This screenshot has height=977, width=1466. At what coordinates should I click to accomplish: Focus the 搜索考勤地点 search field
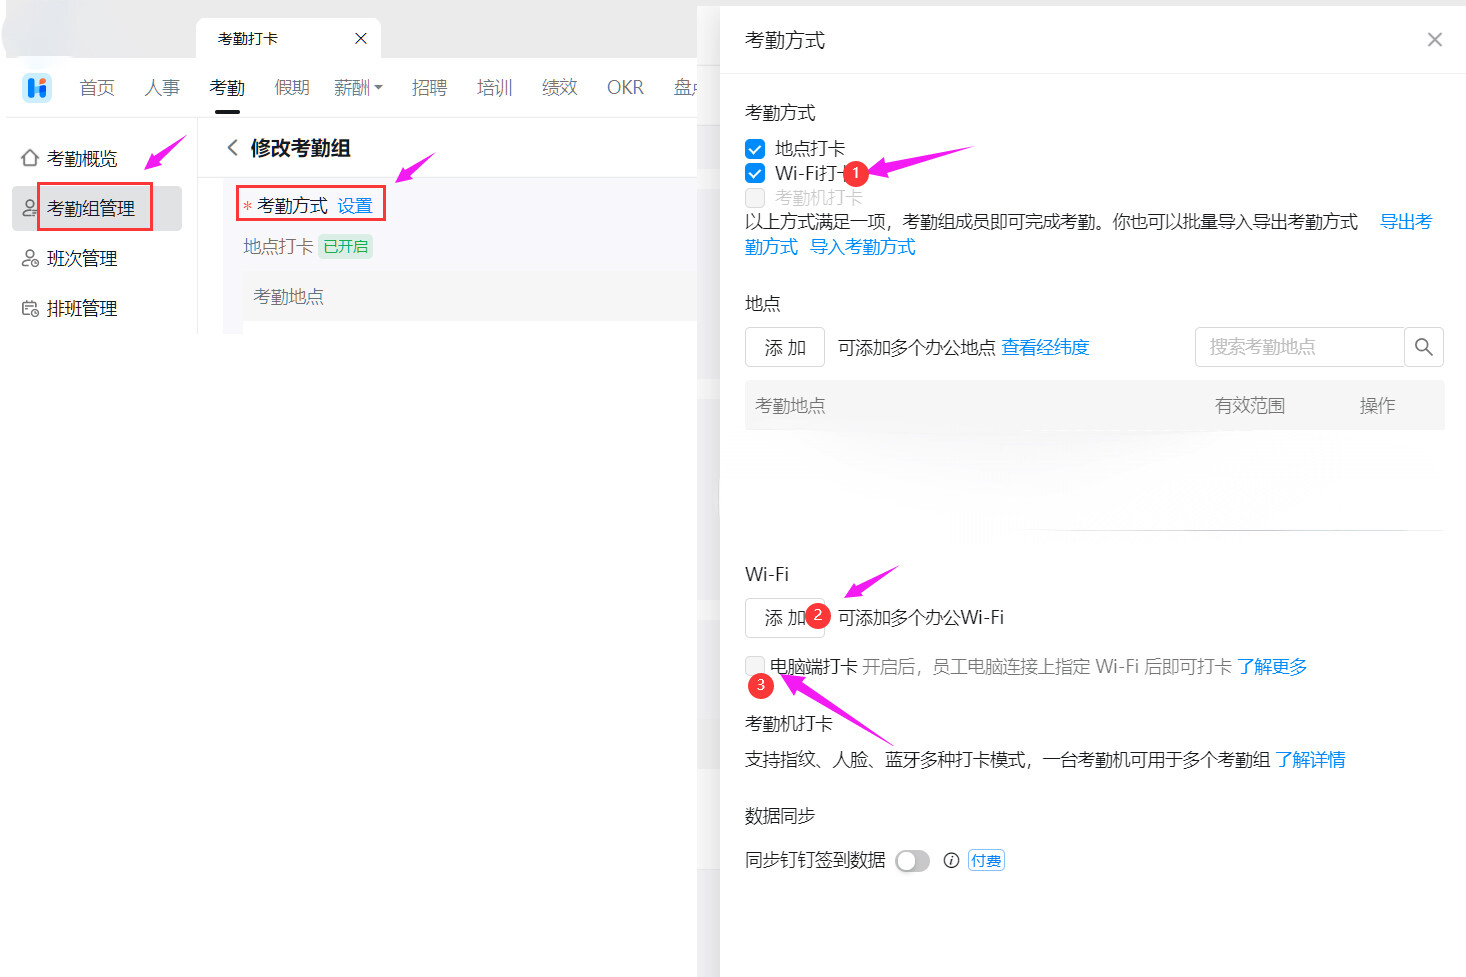click(1298, 347)
